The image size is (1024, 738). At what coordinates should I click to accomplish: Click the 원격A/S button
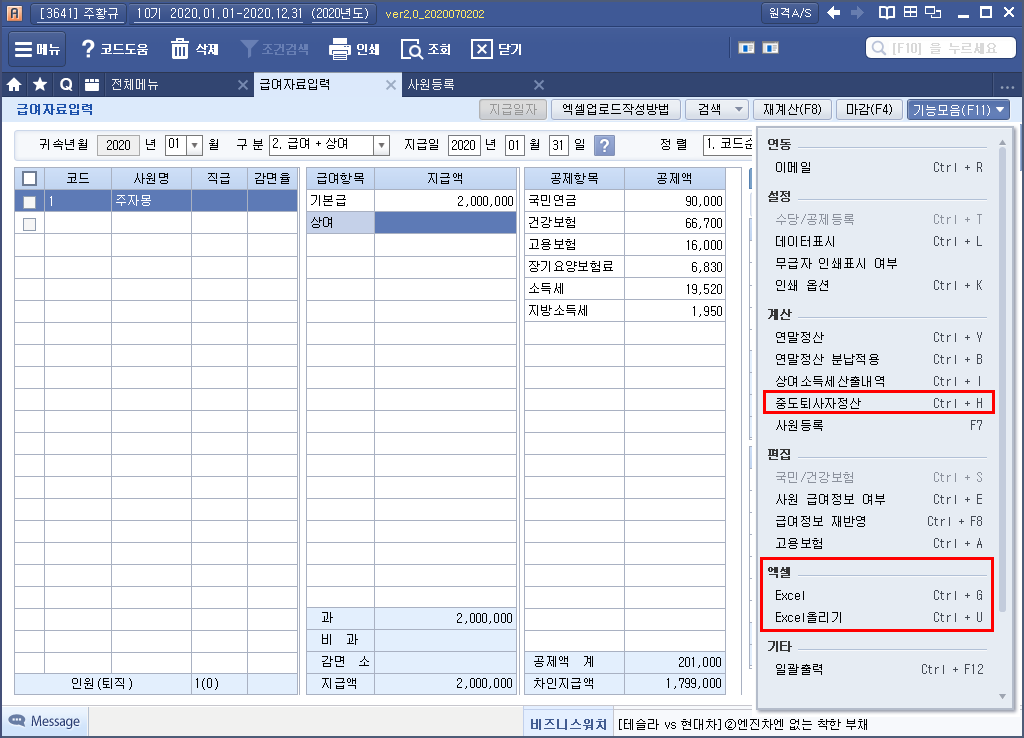[790, 13]
